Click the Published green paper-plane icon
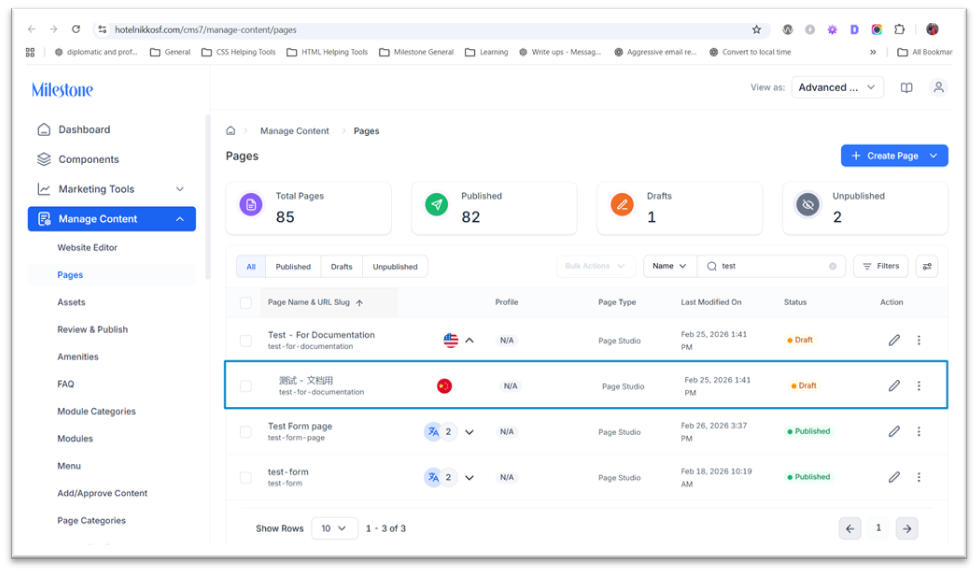Image resolution: width=978 pixels, height=573 pixels. [437, 205]
